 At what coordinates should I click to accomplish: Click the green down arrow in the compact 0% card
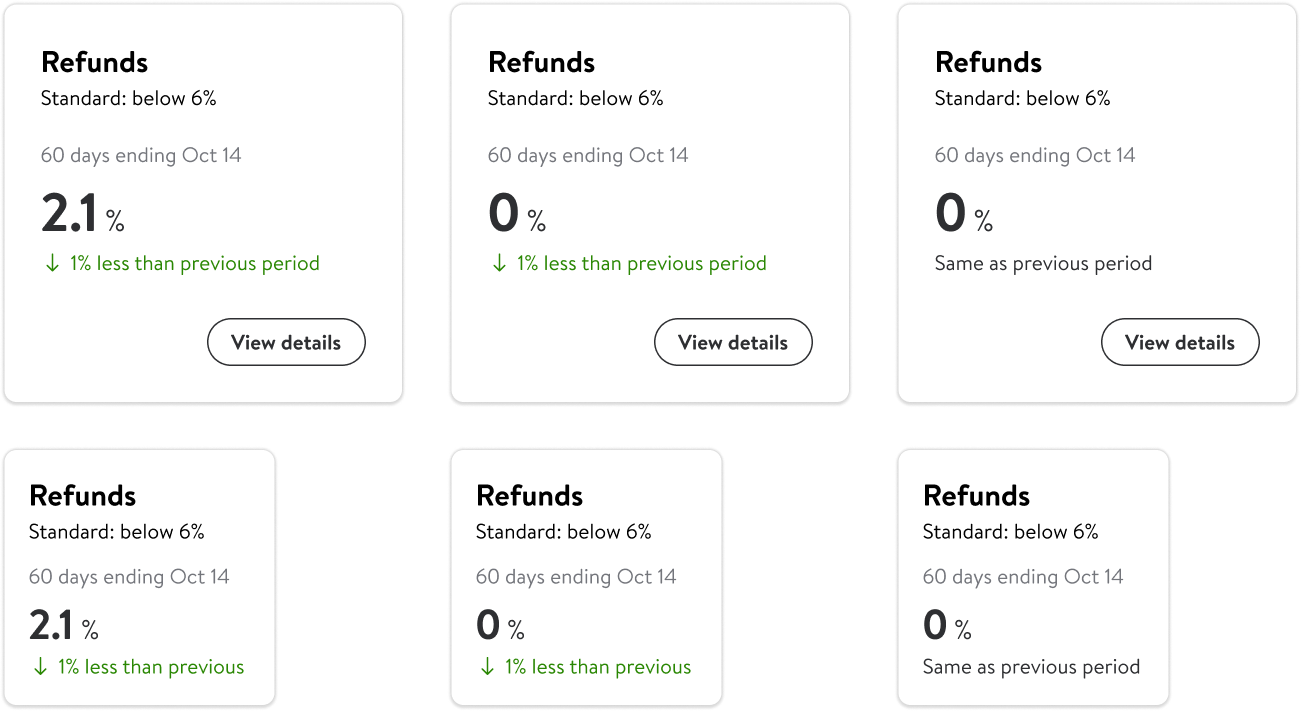487,667
